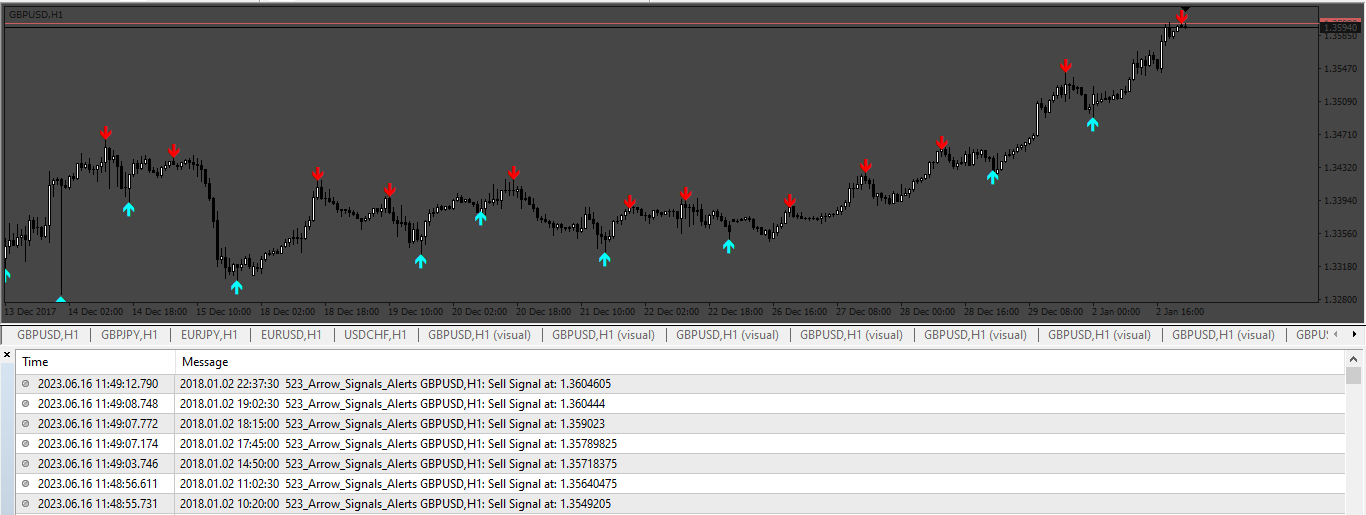Sort the log by the Time column header

pyautogui.click(x=96, y=362)
